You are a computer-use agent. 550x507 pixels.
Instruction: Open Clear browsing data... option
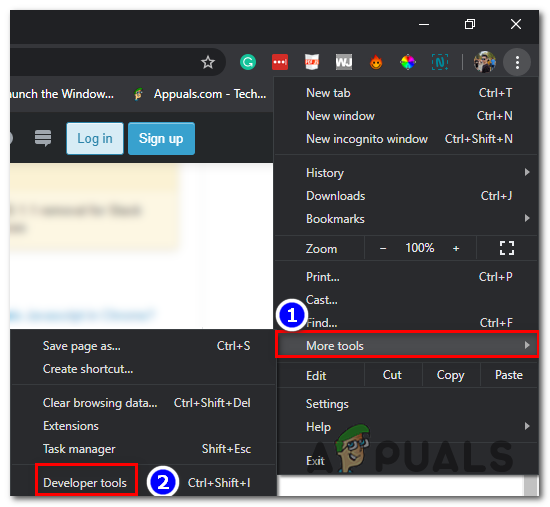144,403
